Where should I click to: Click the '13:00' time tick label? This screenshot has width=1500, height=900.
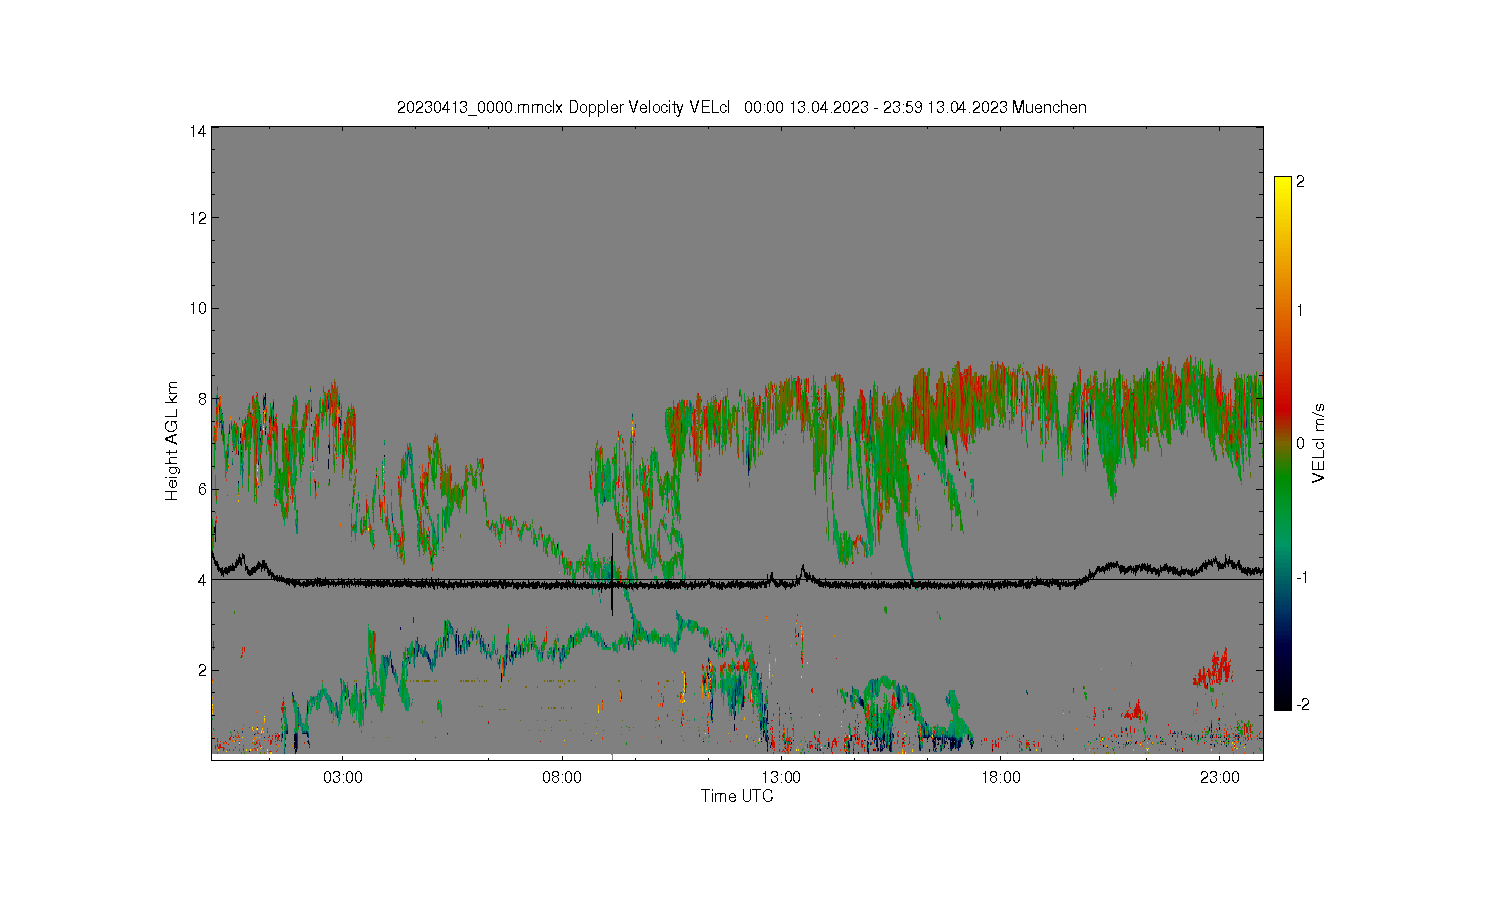781,778
